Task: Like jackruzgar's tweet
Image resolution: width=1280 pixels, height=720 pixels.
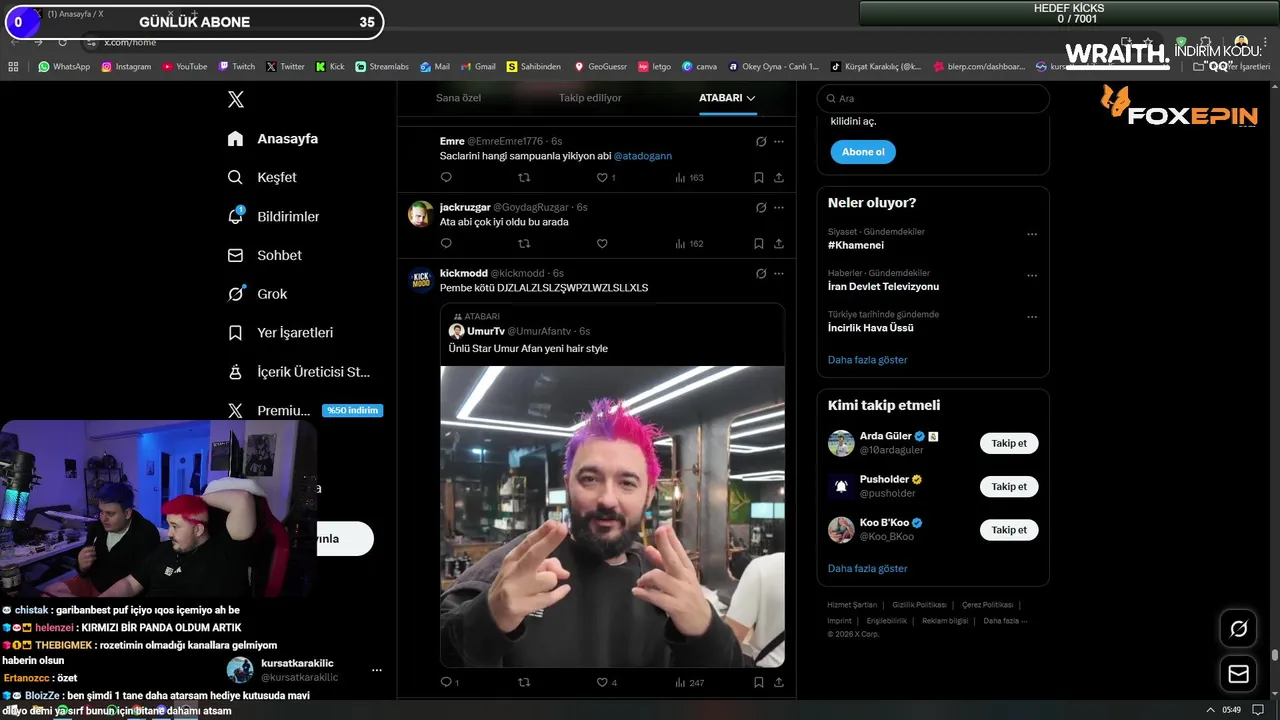Action: coord(602,244)
